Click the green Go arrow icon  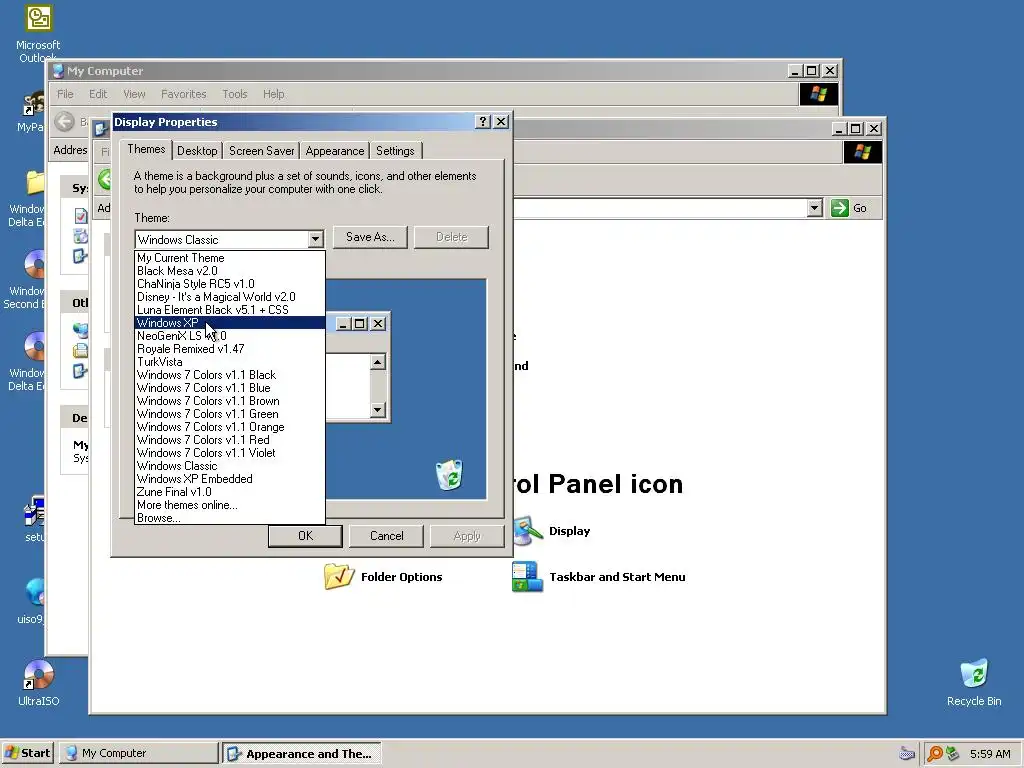pos(839,208)
